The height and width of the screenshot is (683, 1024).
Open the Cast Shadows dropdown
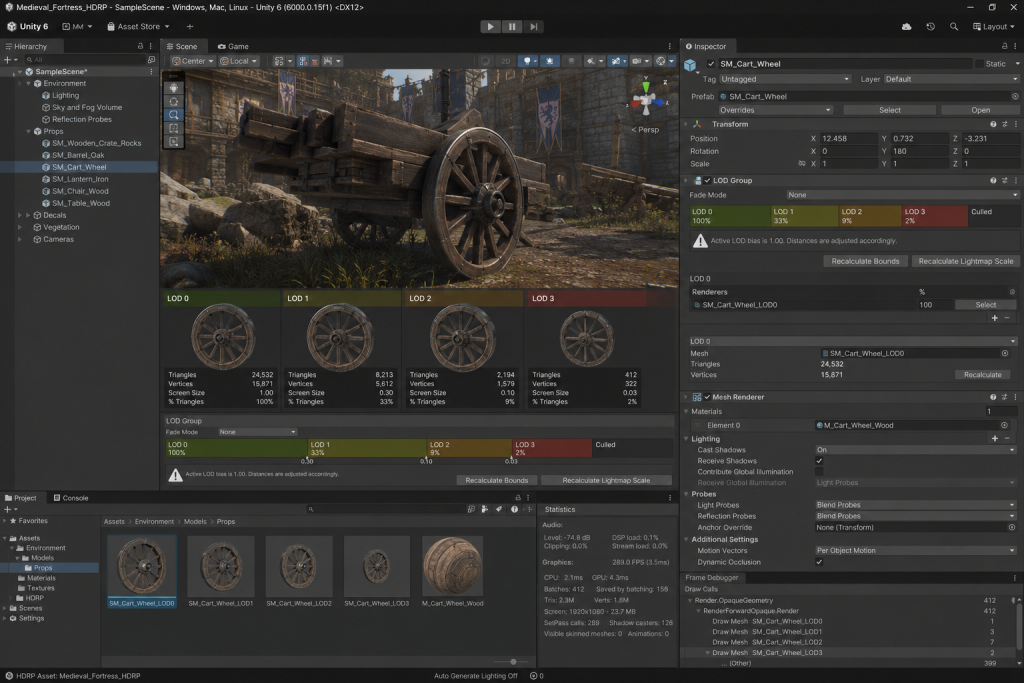(x=916, y=450)
